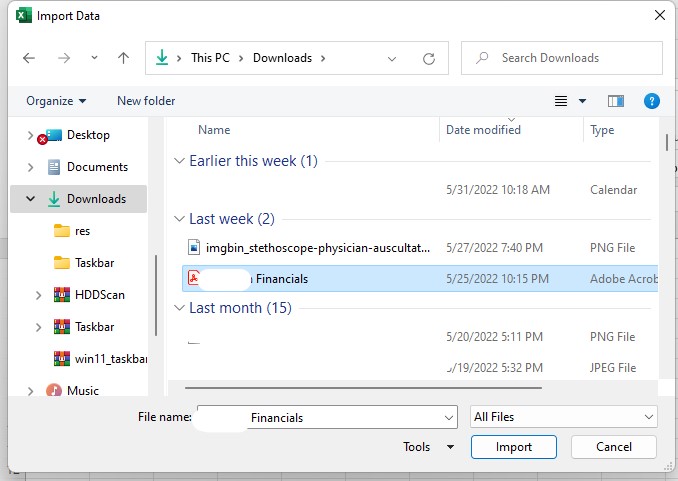The height and width of the screenshot is (481, 678).
Task: Select Desktop in navigation pane
Action: (88, 135)
